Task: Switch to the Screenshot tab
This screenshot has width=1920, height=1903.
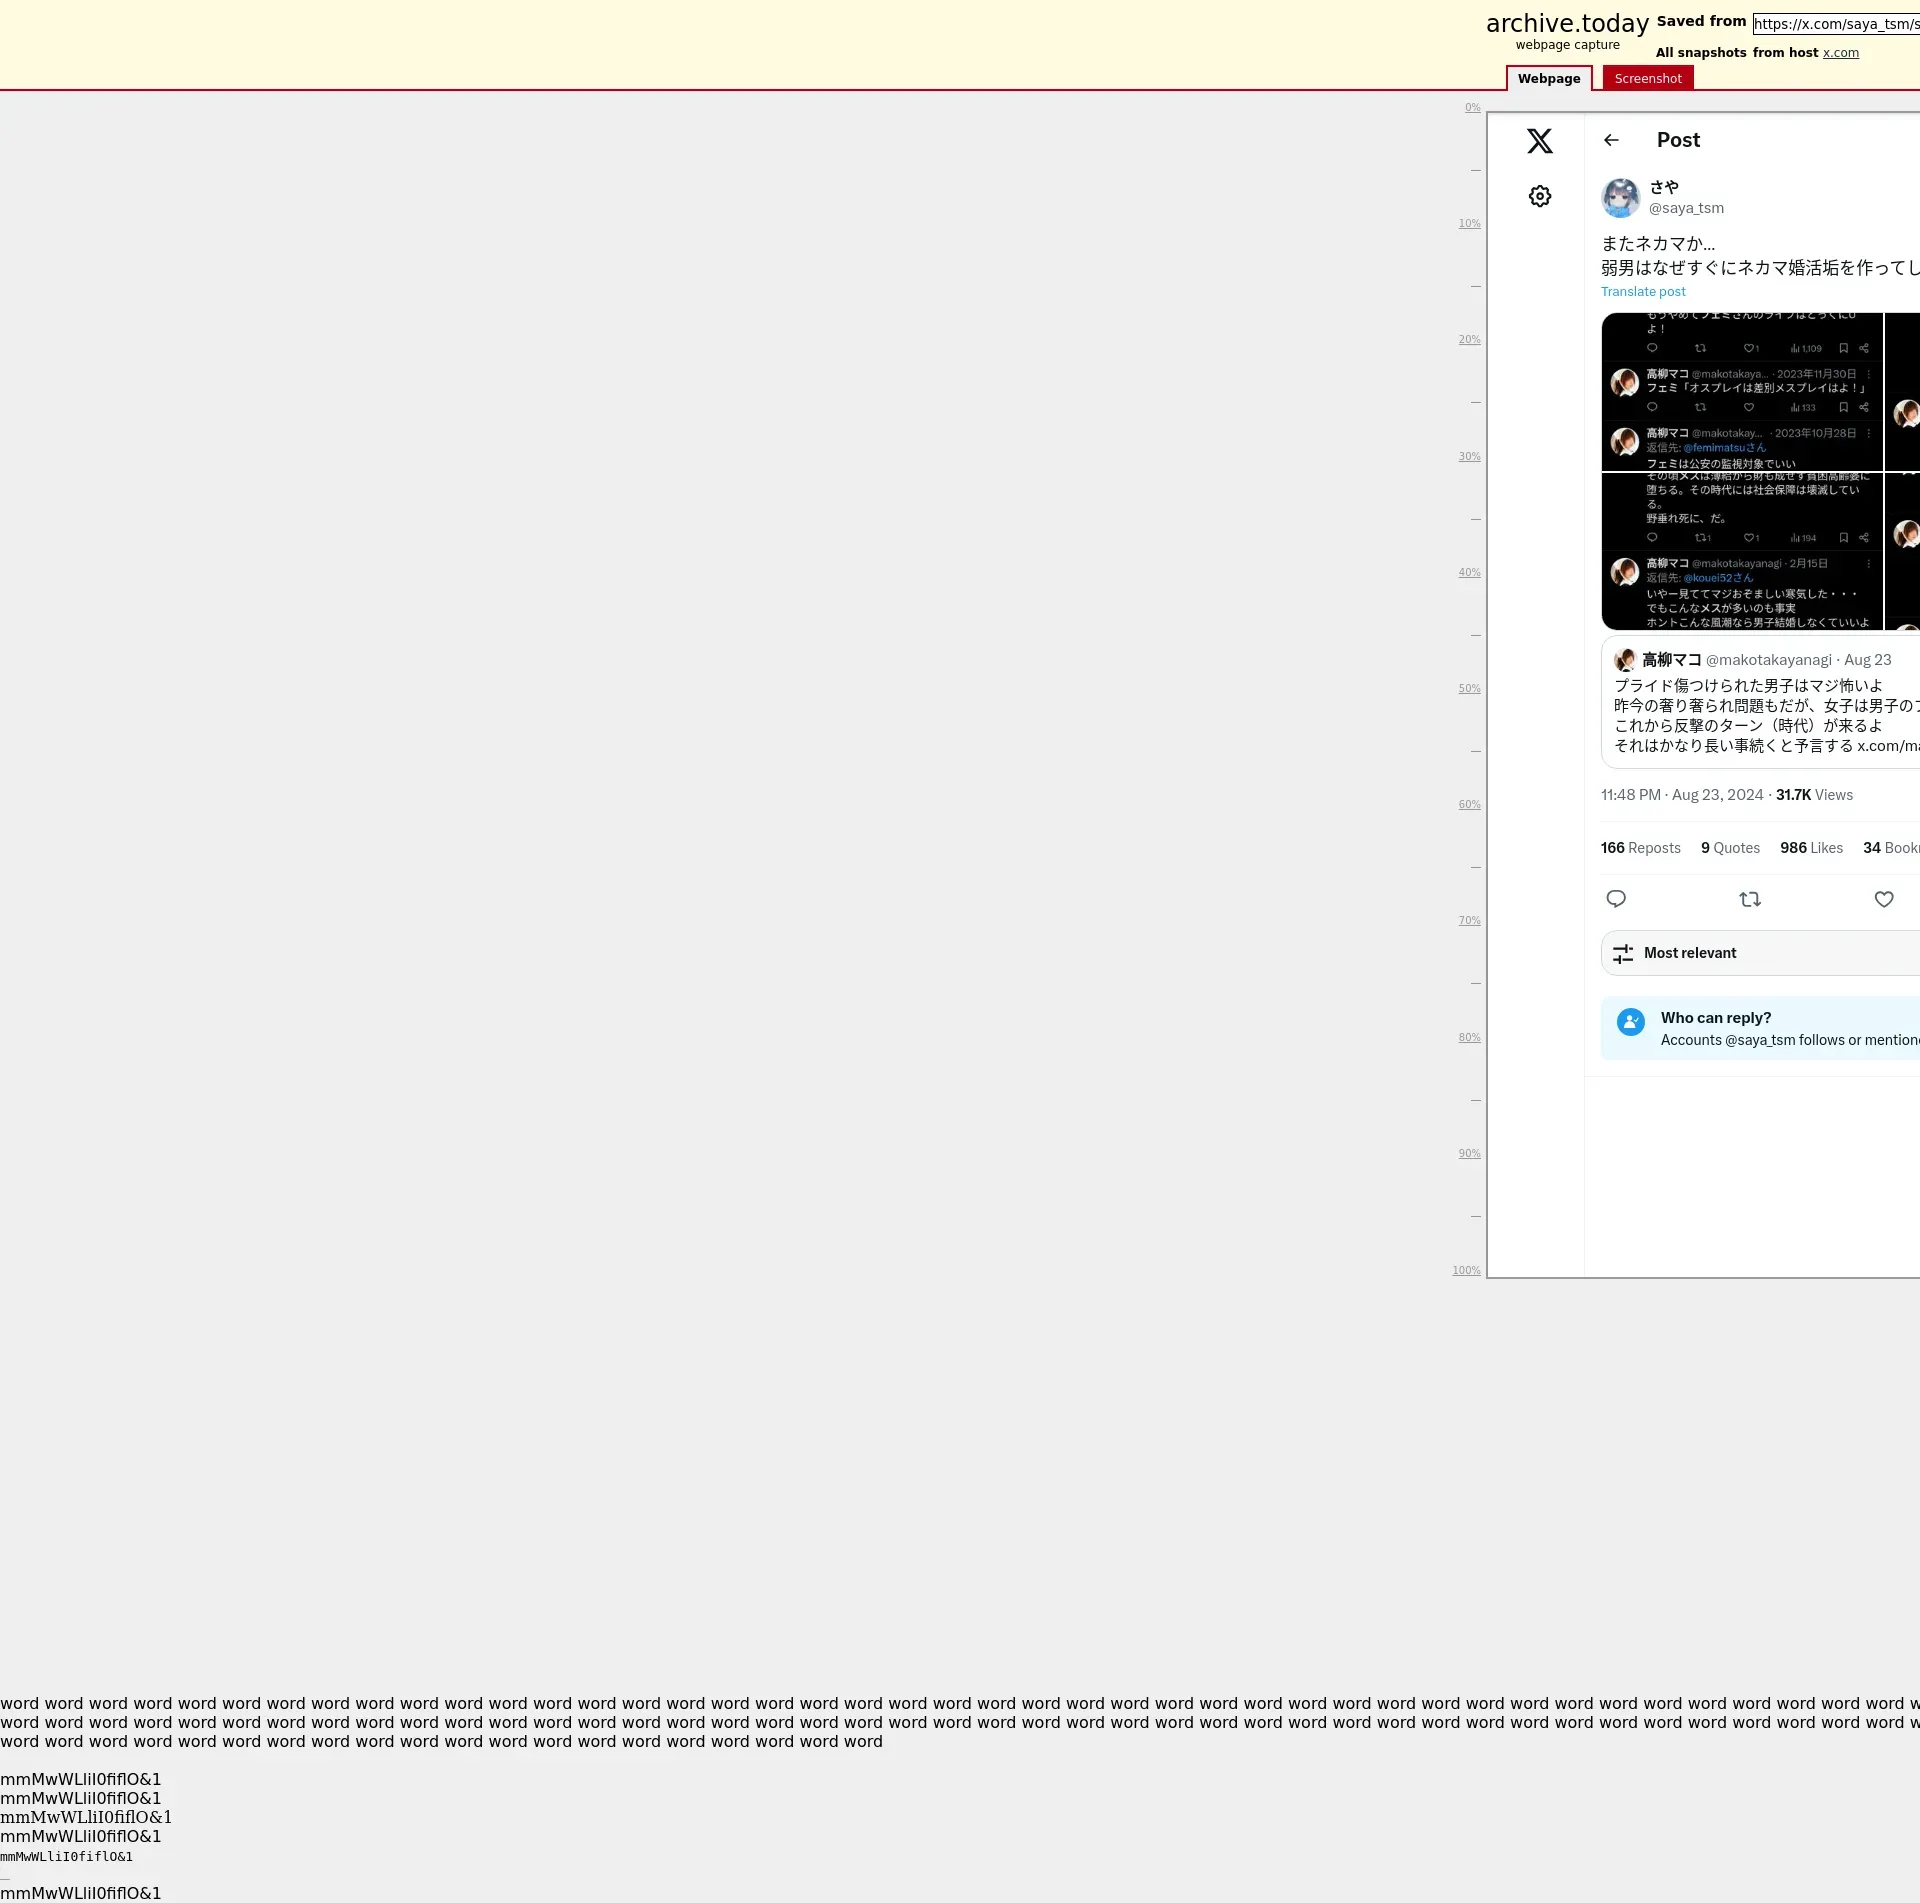Action: [x=1647, y=78]
